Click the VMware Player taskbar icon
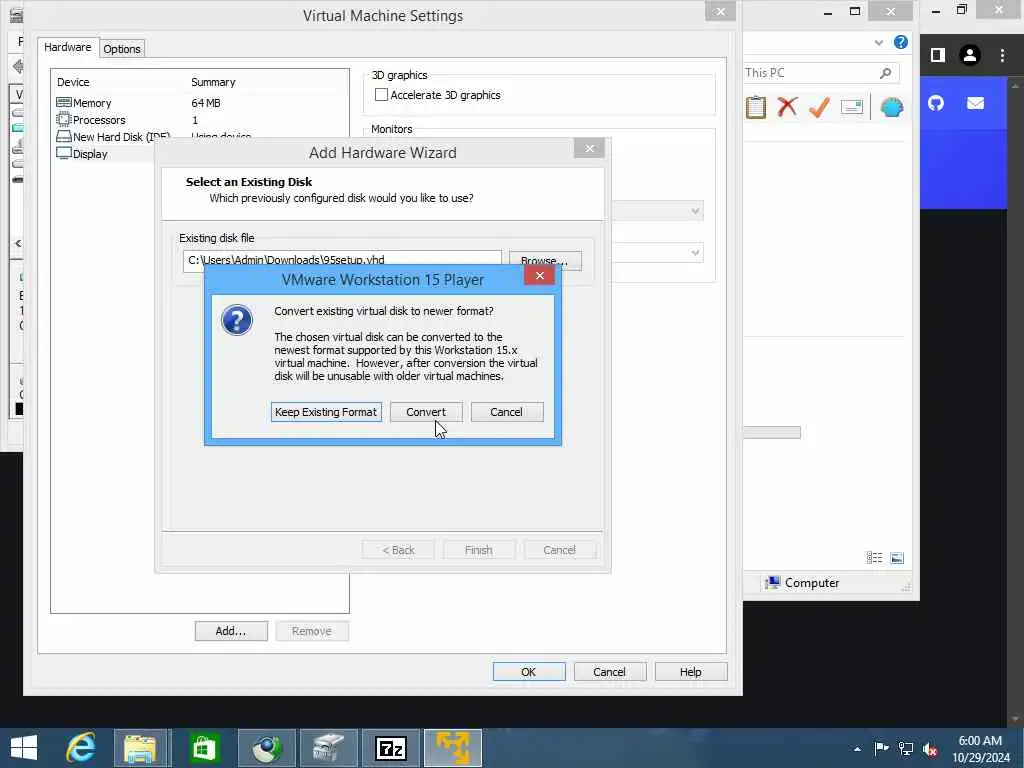Viewport: 1024px width, 768px height. point(453,748)
